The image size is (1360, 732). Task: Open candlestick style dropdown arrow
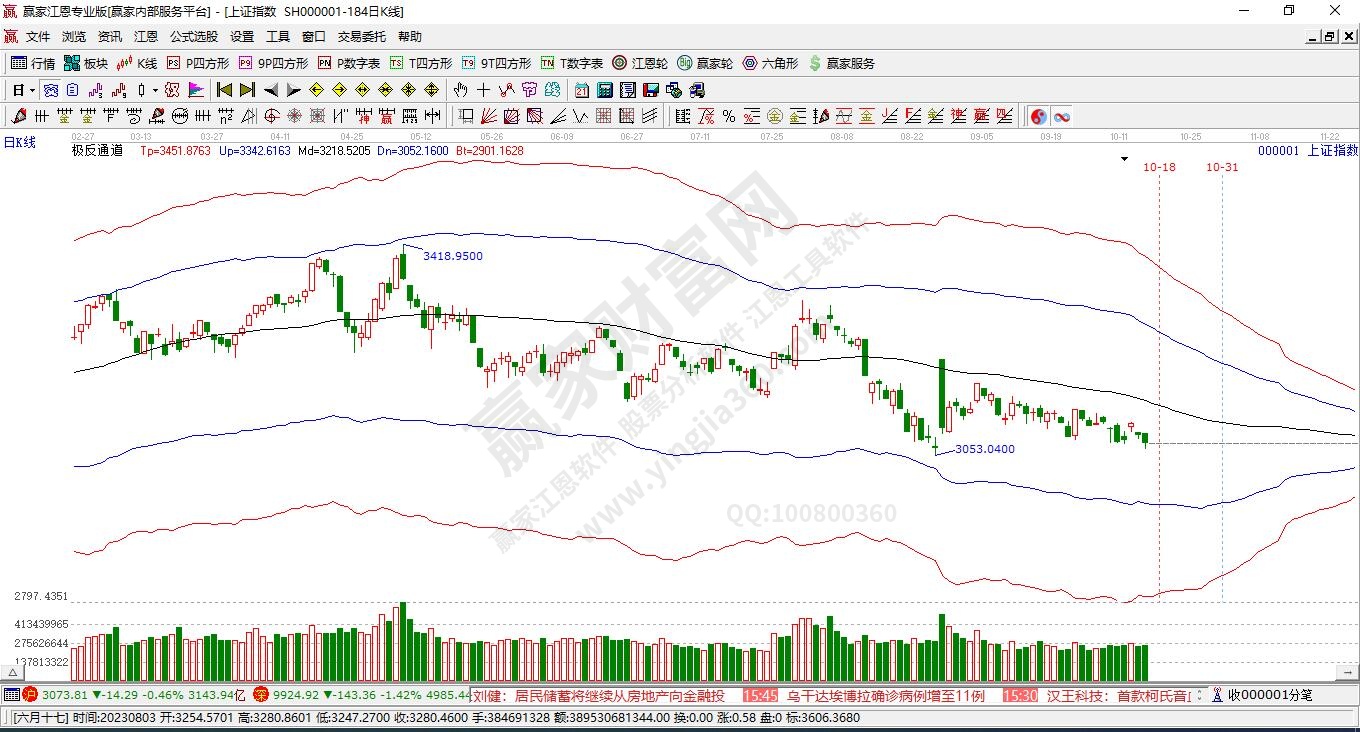(155, 90)
